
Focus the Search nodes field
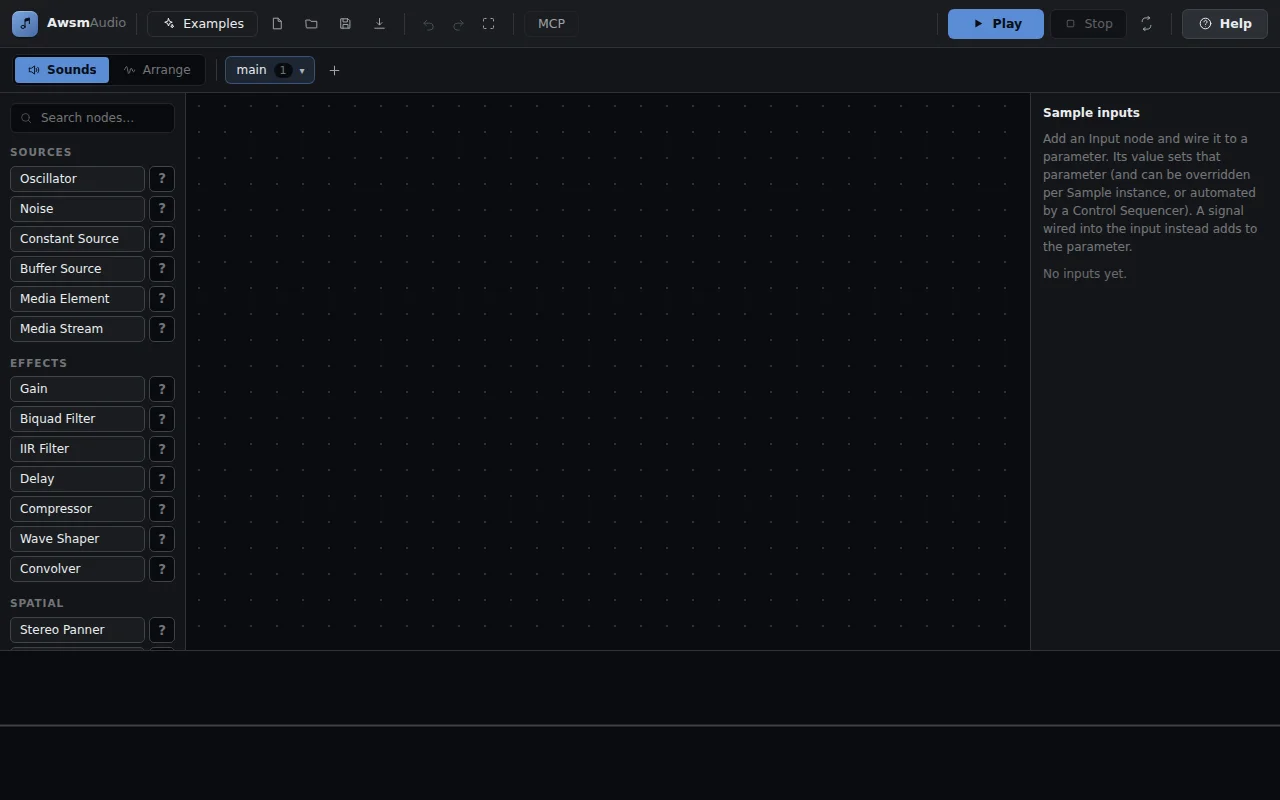tap(92, 118)
